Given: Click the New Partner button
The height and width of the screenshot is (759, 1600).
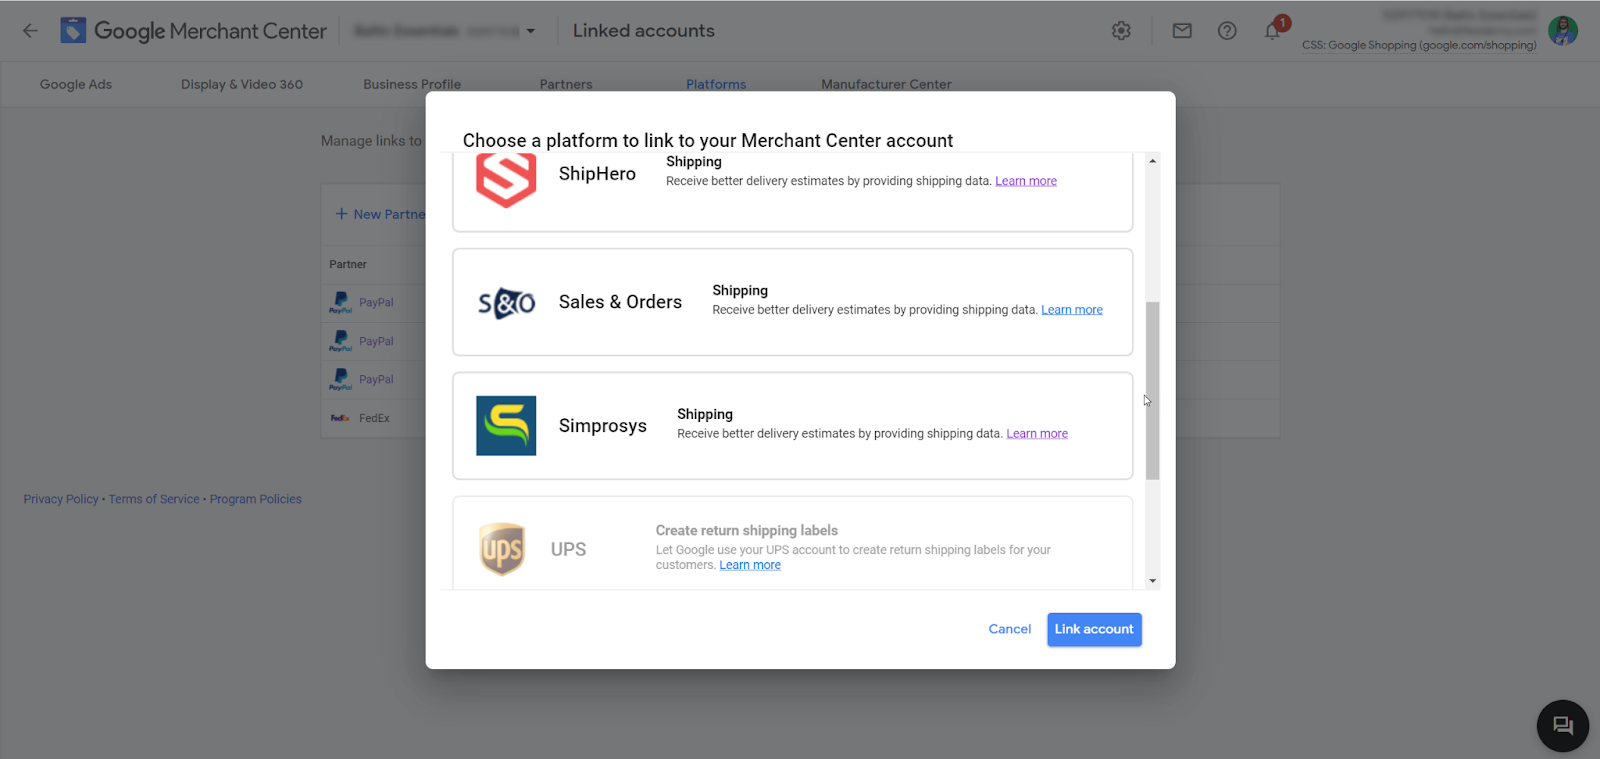Looking at the screenshot, I should tap(380, 214).
